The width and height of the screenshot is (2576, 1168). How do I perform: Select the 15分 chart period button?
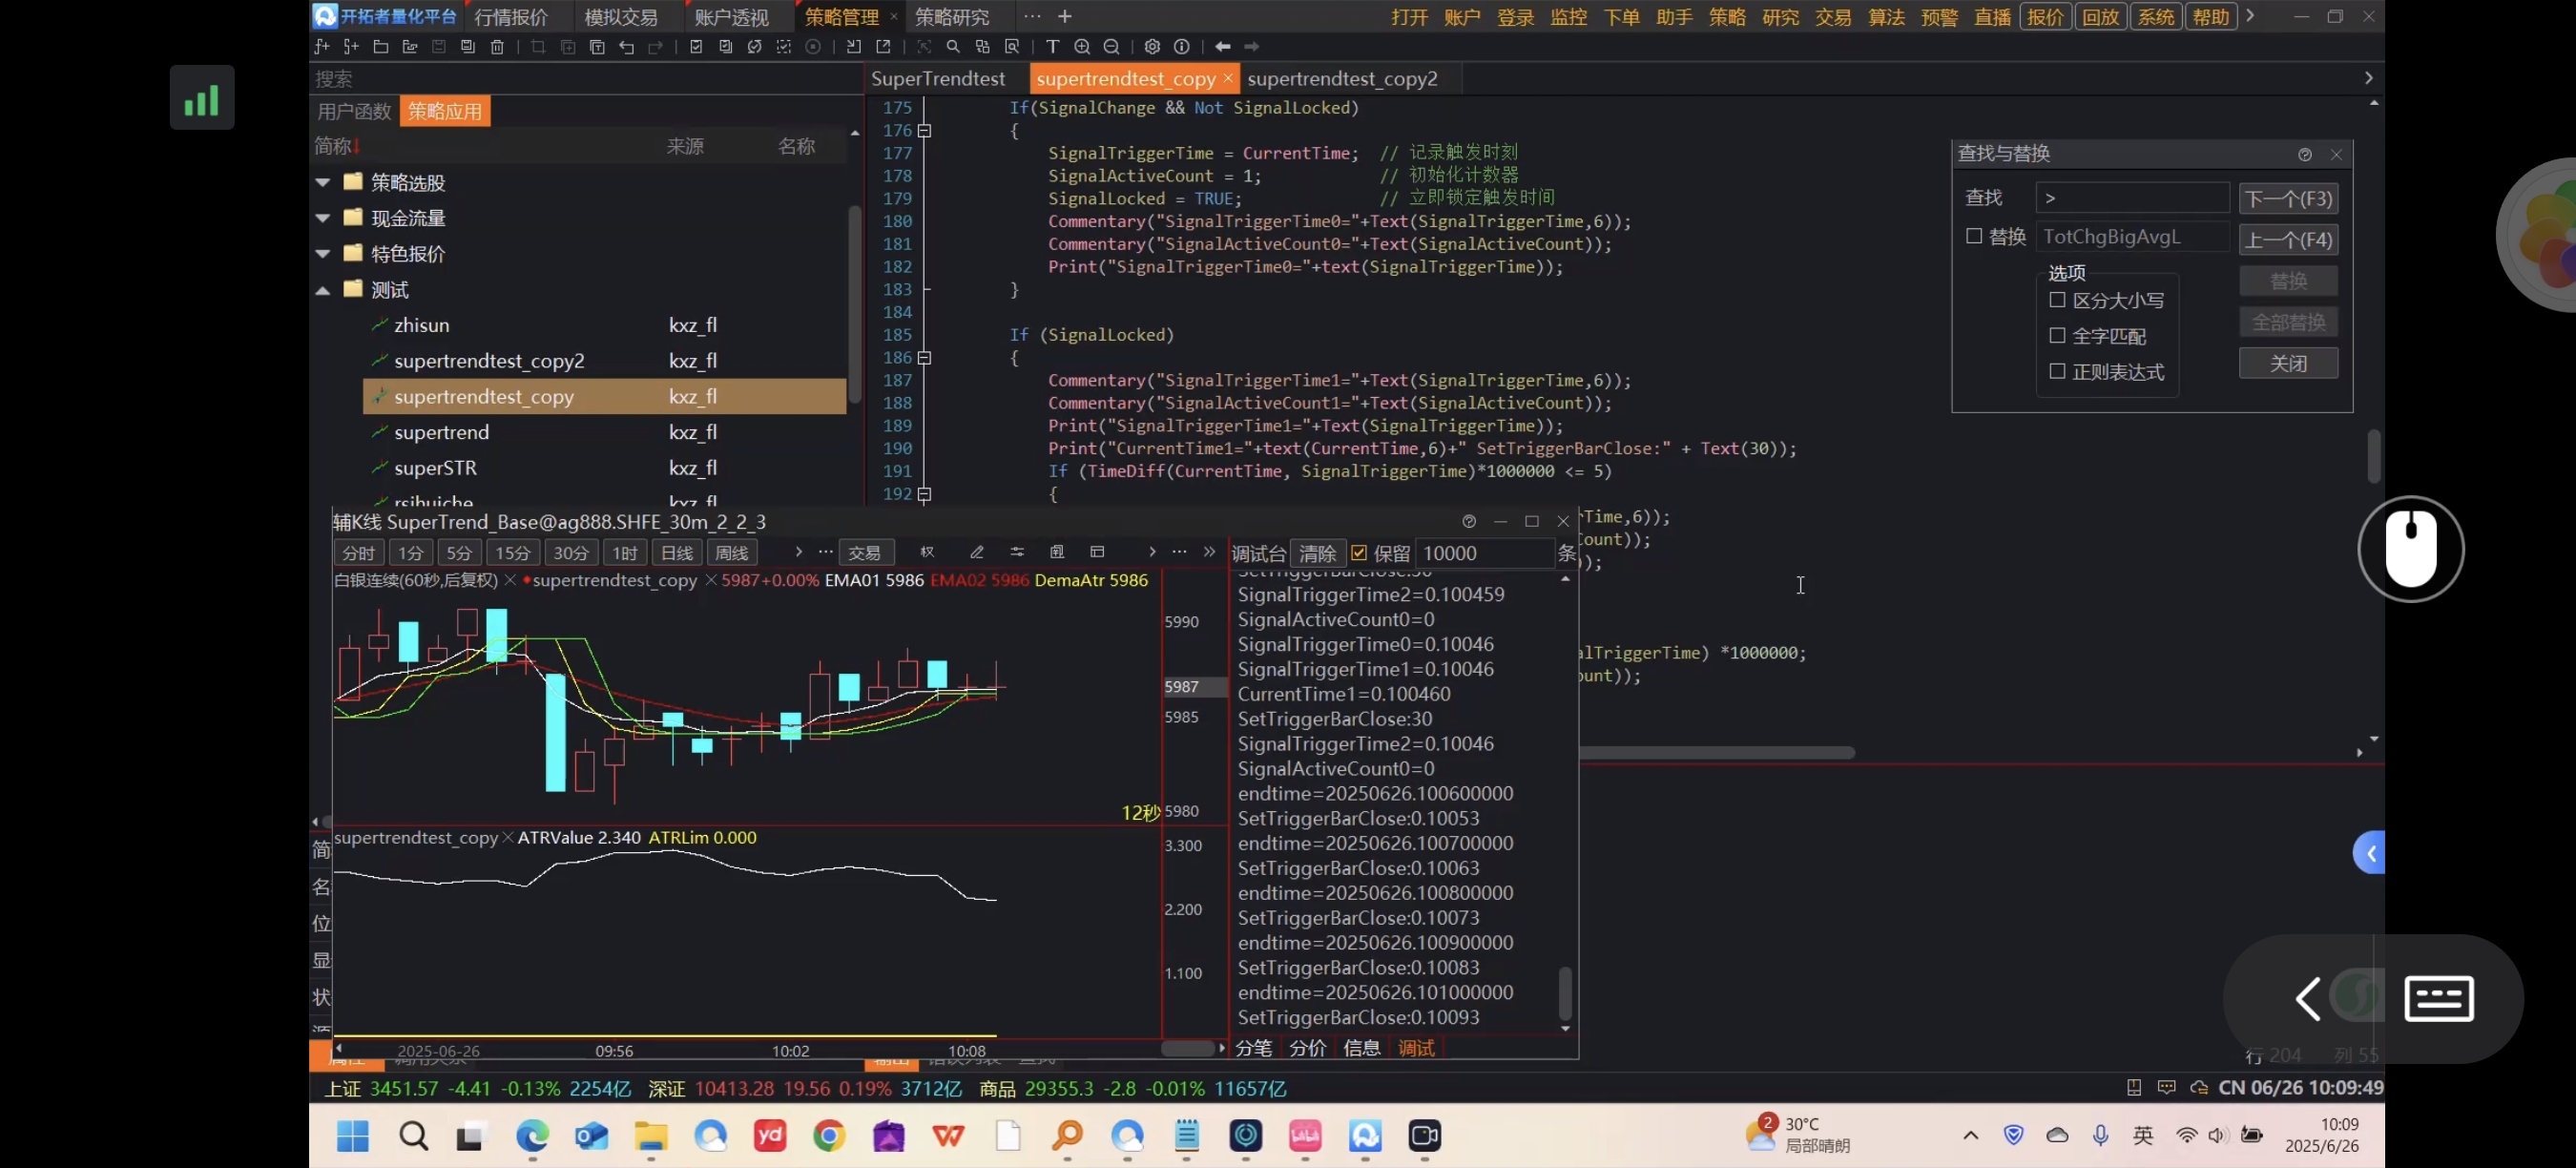tap(513, 553)
